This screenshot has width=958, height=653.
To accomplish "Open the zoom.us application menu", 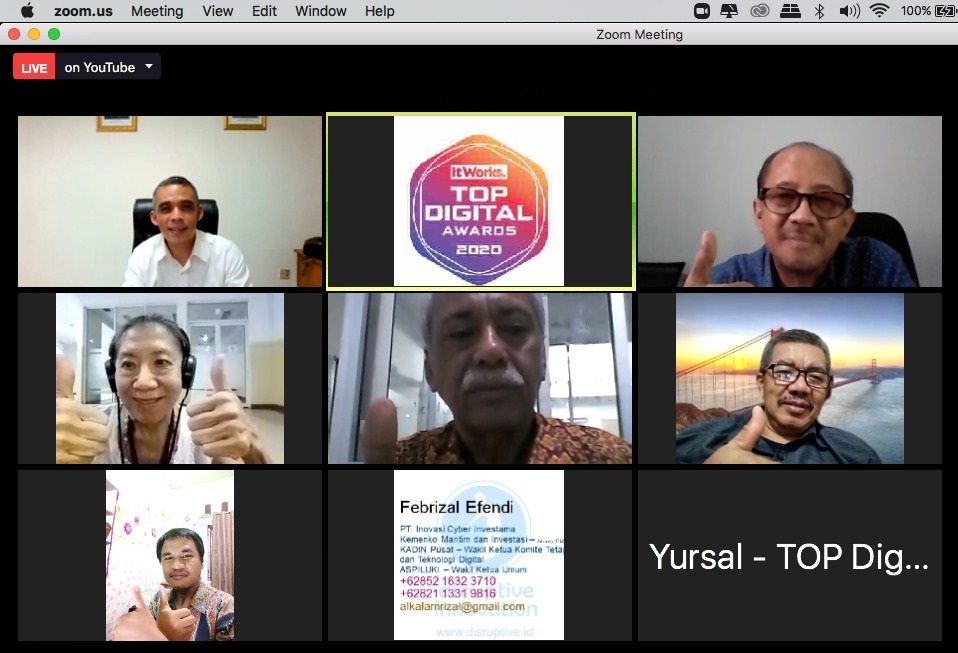I will 83,11.
